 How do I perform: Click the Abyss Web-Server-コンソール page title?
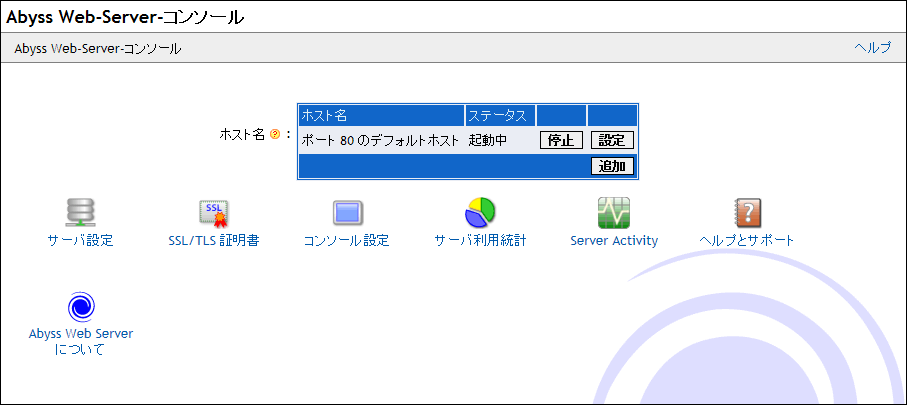point(125,17)
